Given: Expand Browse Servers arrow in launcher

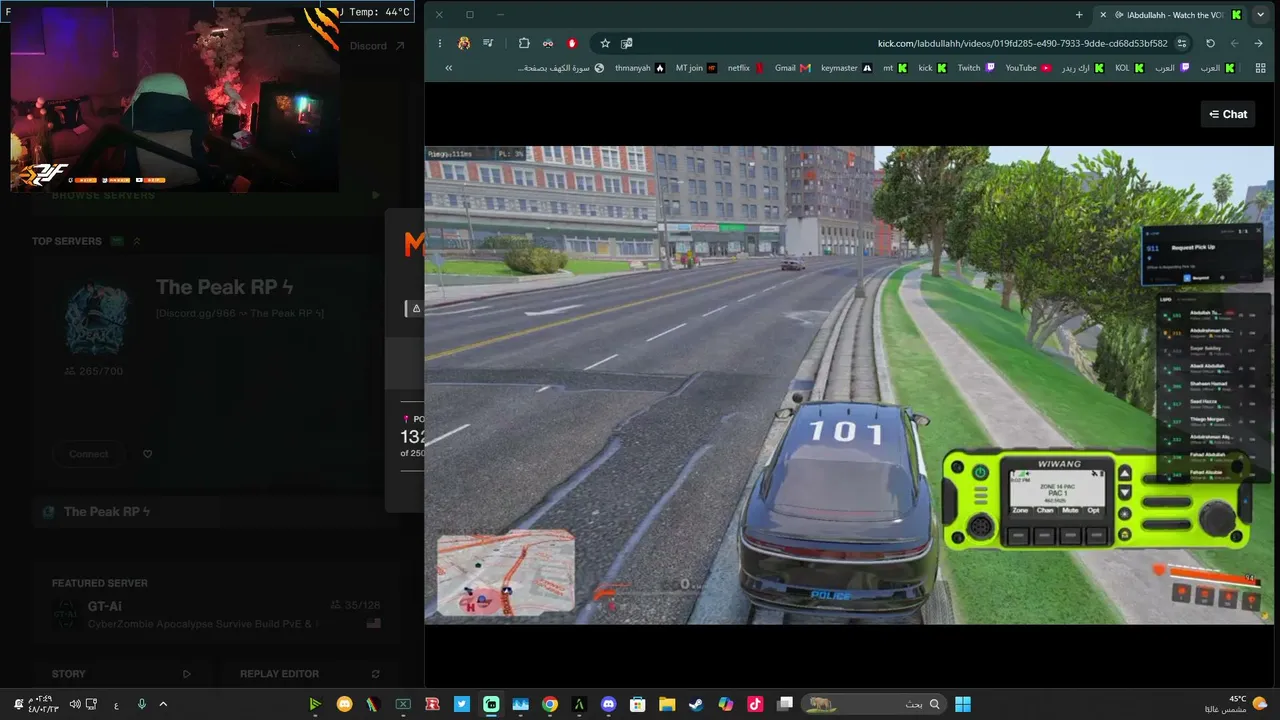Looking at the screenshot, I should [x=376, y=195].
